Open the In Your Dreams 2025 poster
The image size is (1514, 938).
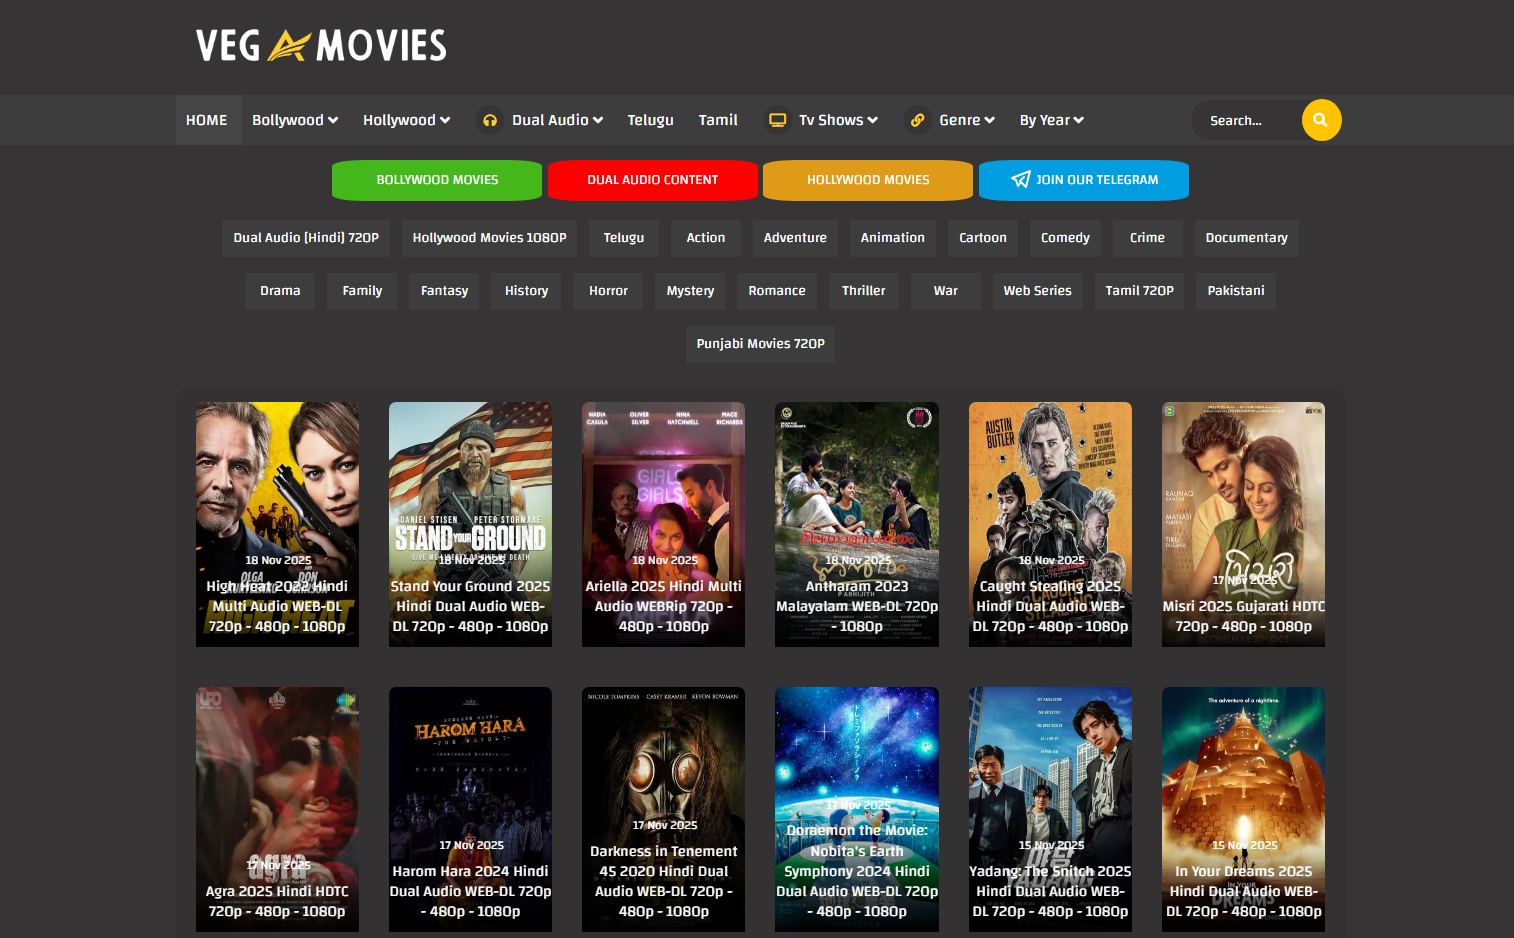[x=1243, y=809]
